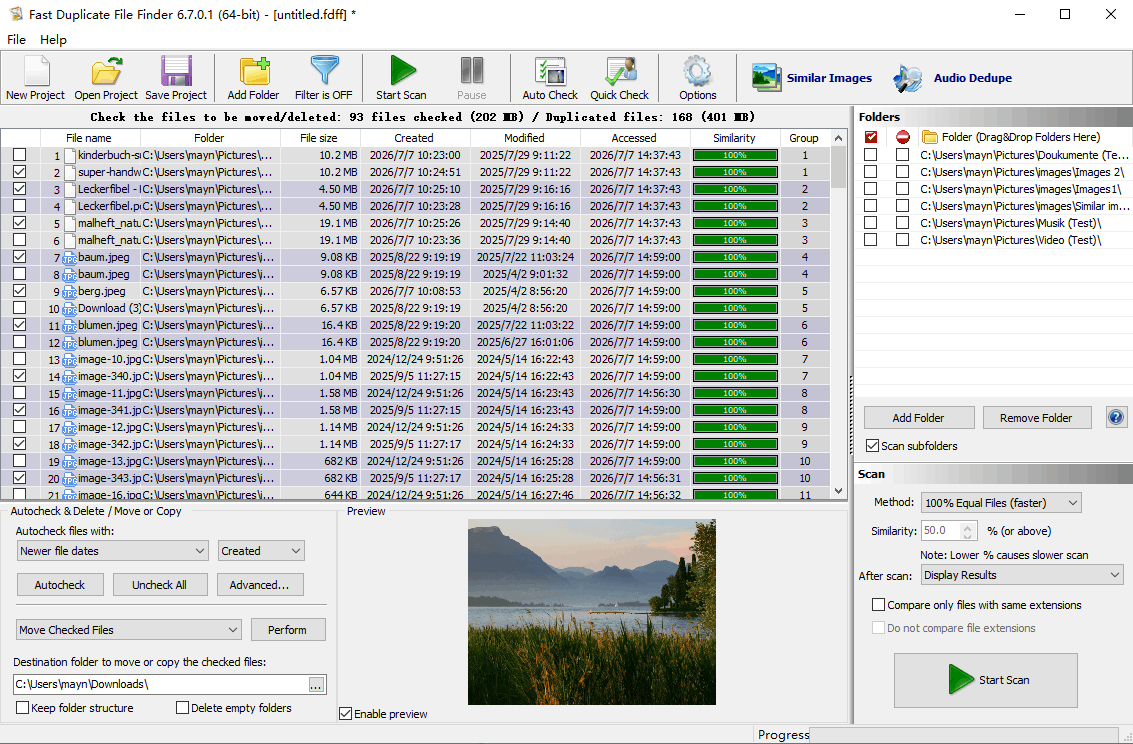The image size is (1133, 744).
Task: Open the File menu
Action: (16, 40)
